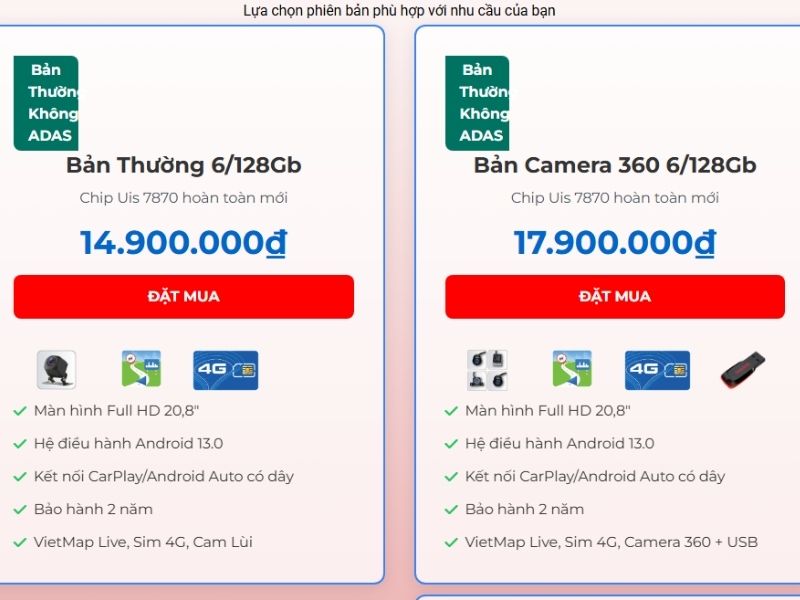Click ĐẶT MUA on the Camera 360 card
This screenshot has height=600, width=800.
click(614, 296)
